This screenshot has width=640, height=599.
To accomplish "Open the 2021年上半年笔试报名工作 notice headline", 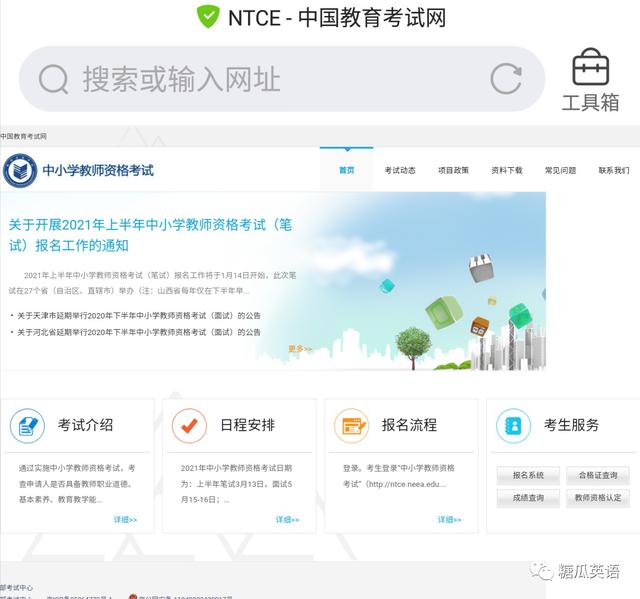I will pos(150,235).
